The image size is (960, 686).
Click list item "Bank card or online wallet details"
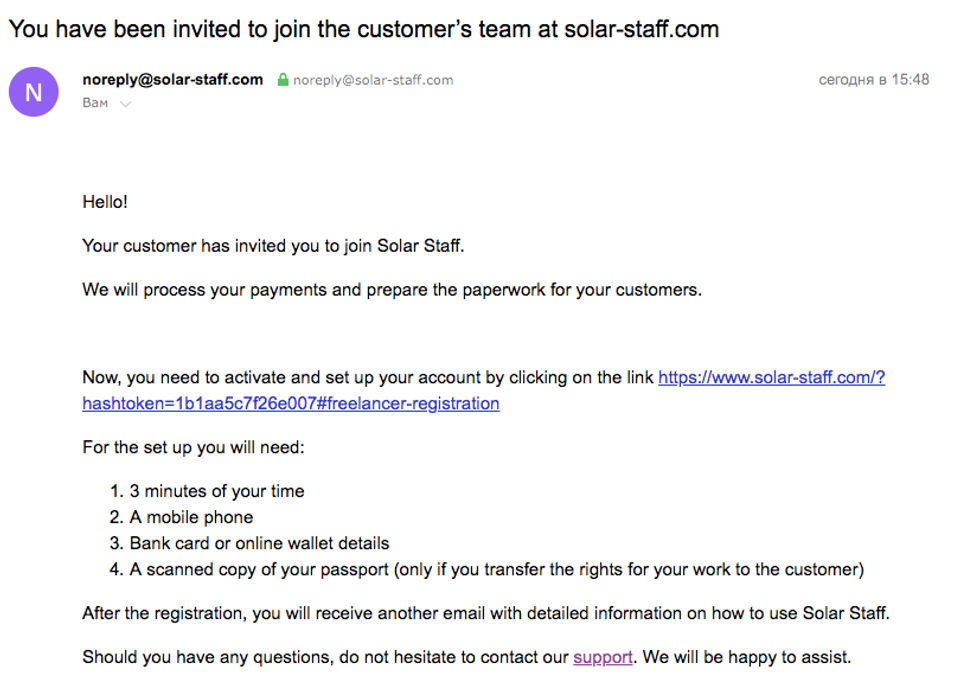(259, 544)
